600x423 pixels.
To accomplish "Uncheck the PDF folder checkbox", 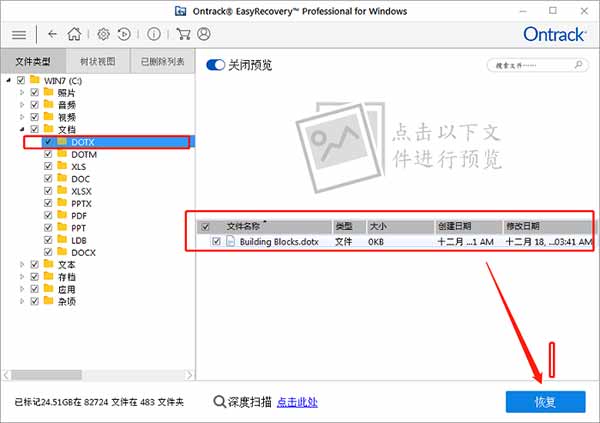I will [48, 215].
